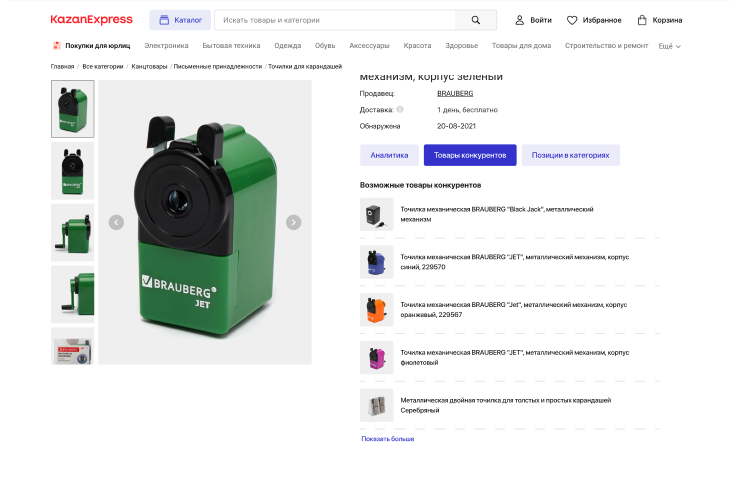Viewport: 738px width, 480px height.
Task: Select Товары для дома category
Action: point(521,46)
